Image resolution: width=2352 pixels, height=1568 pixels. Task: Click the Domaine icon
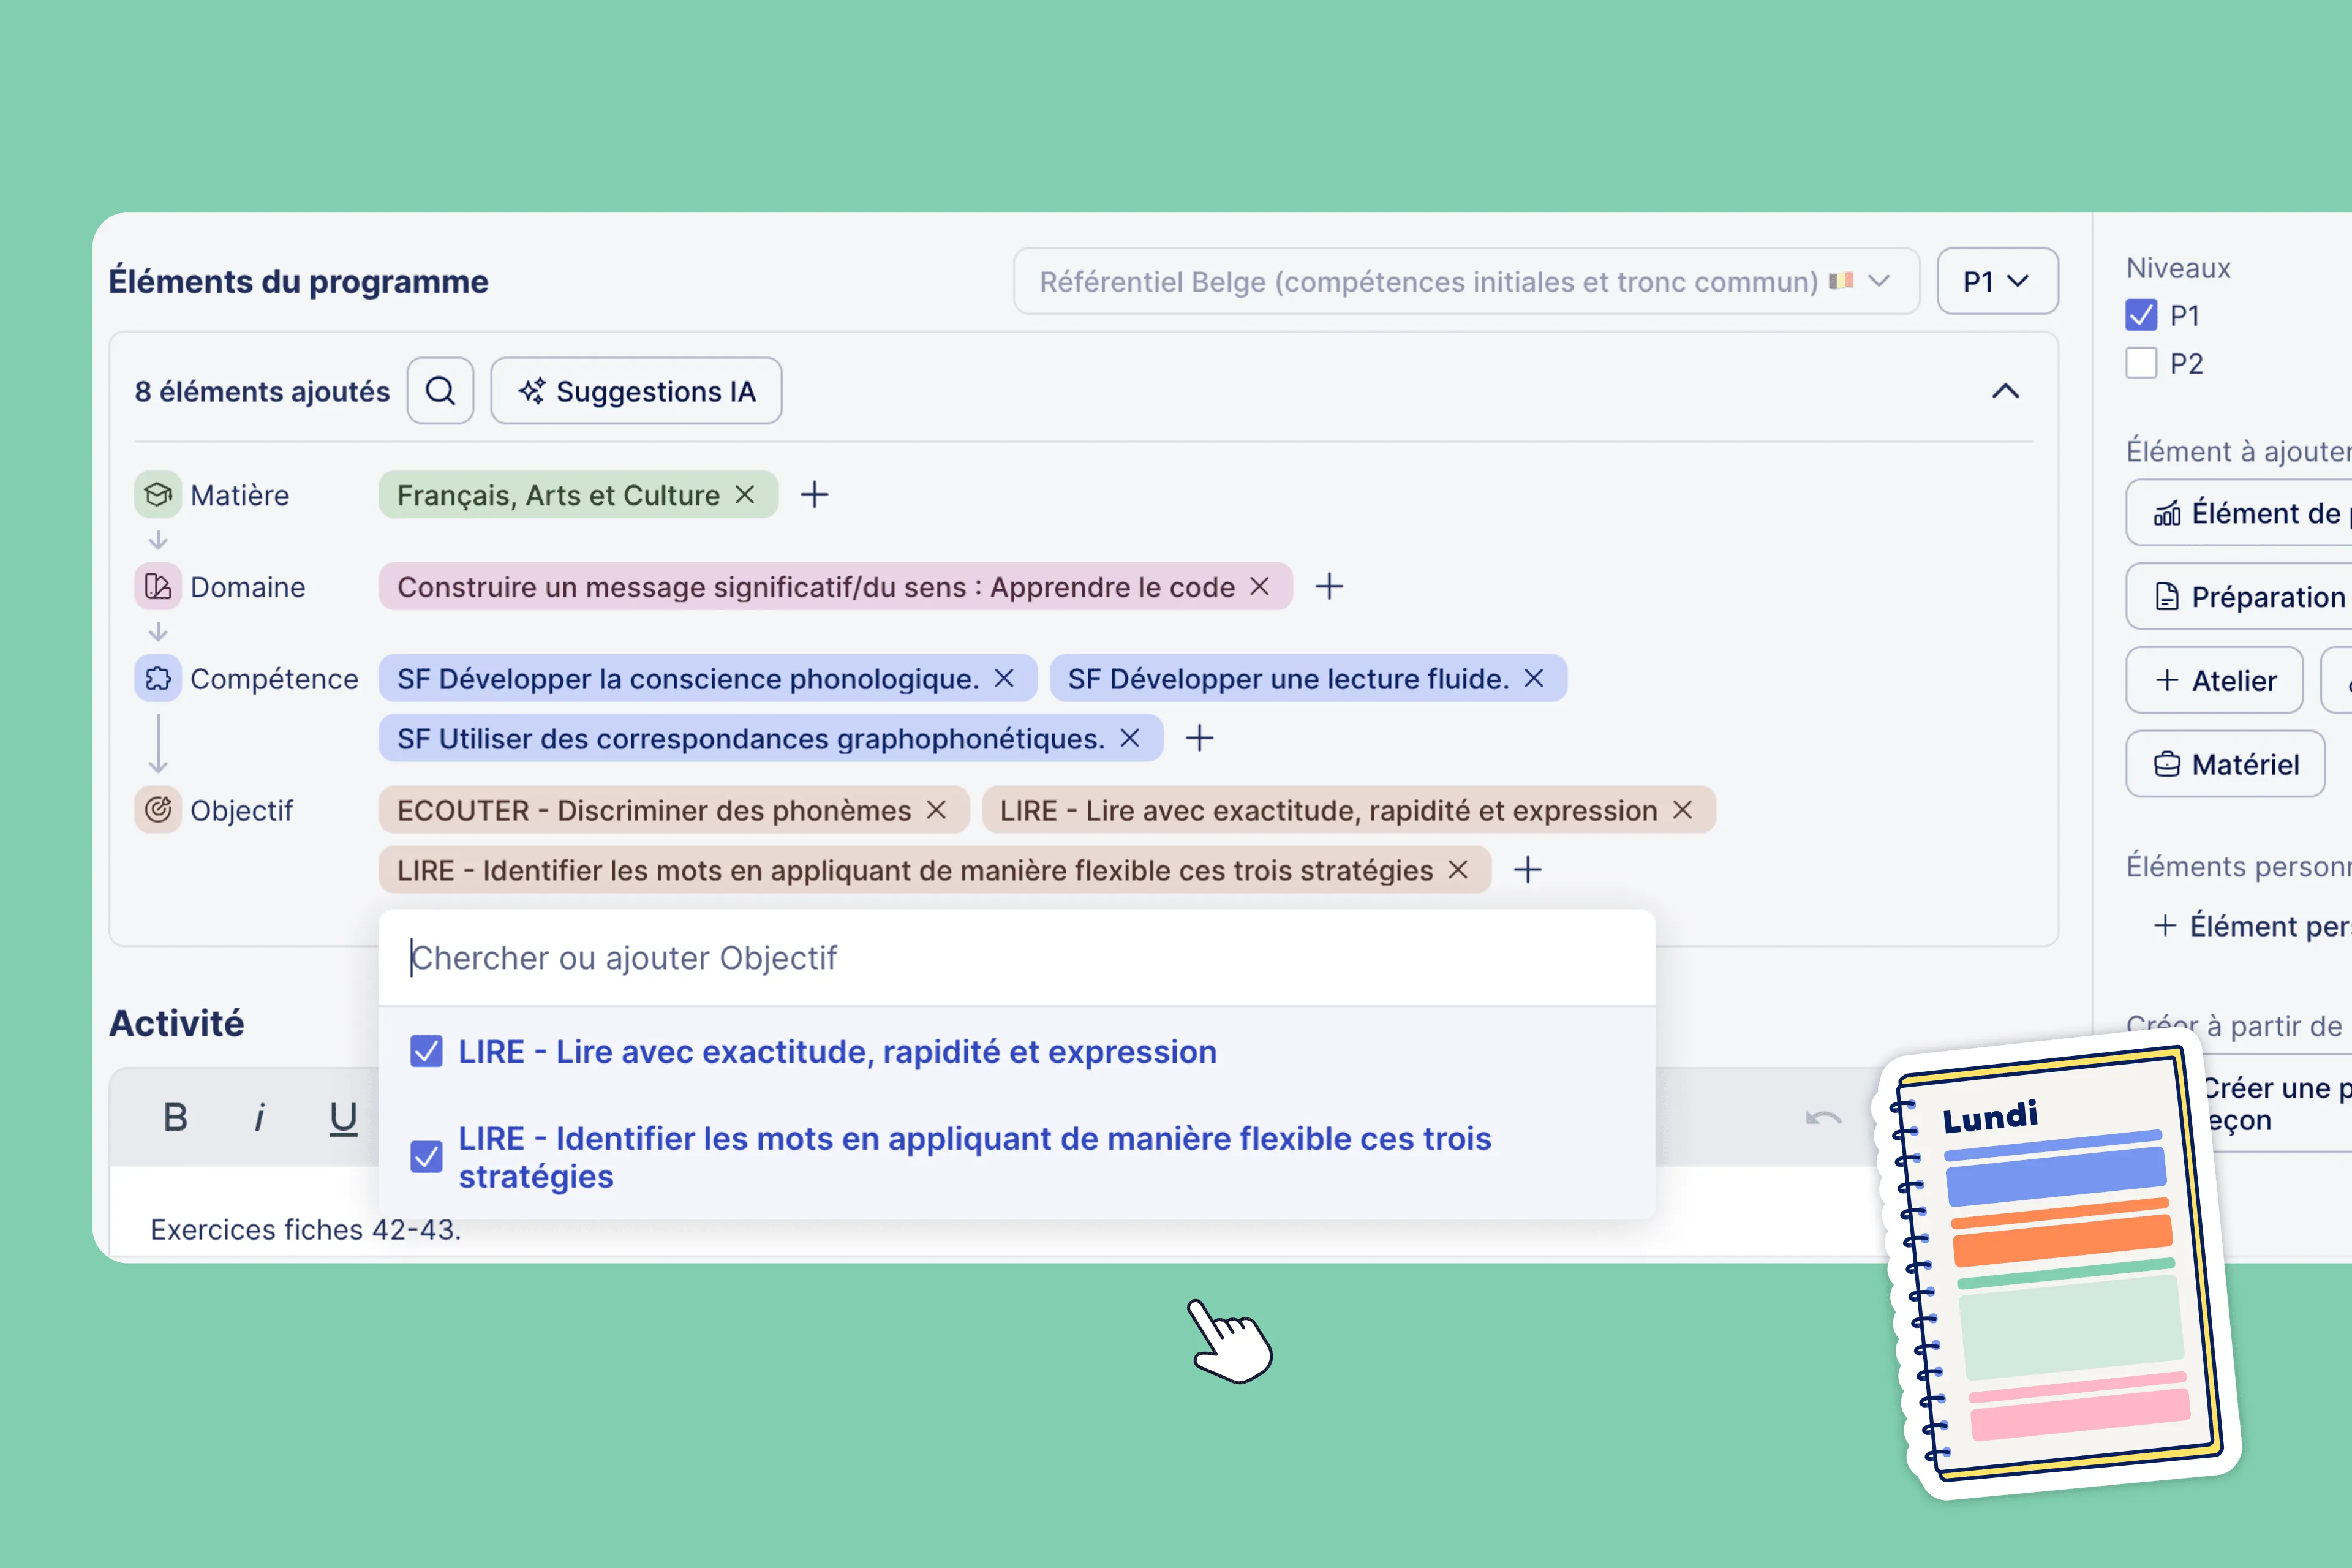158,587
